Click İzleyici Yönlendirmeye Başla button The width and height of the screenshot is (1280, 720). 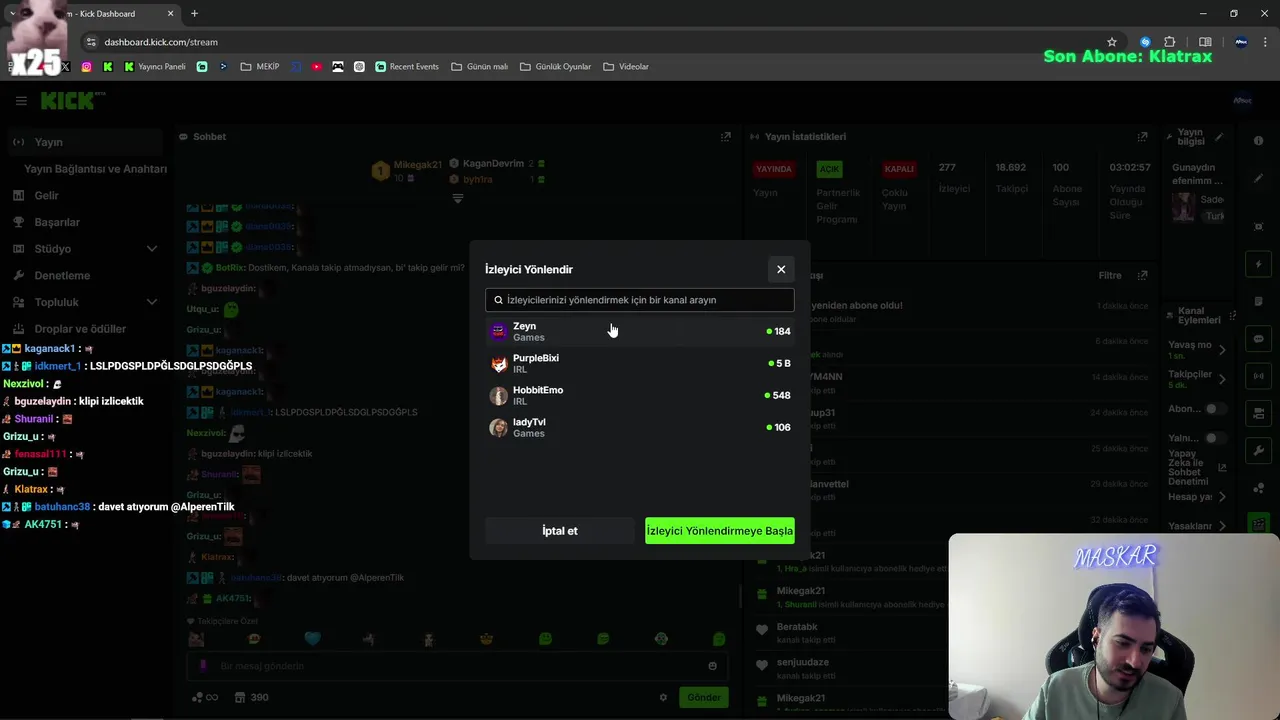coord(720,531)
